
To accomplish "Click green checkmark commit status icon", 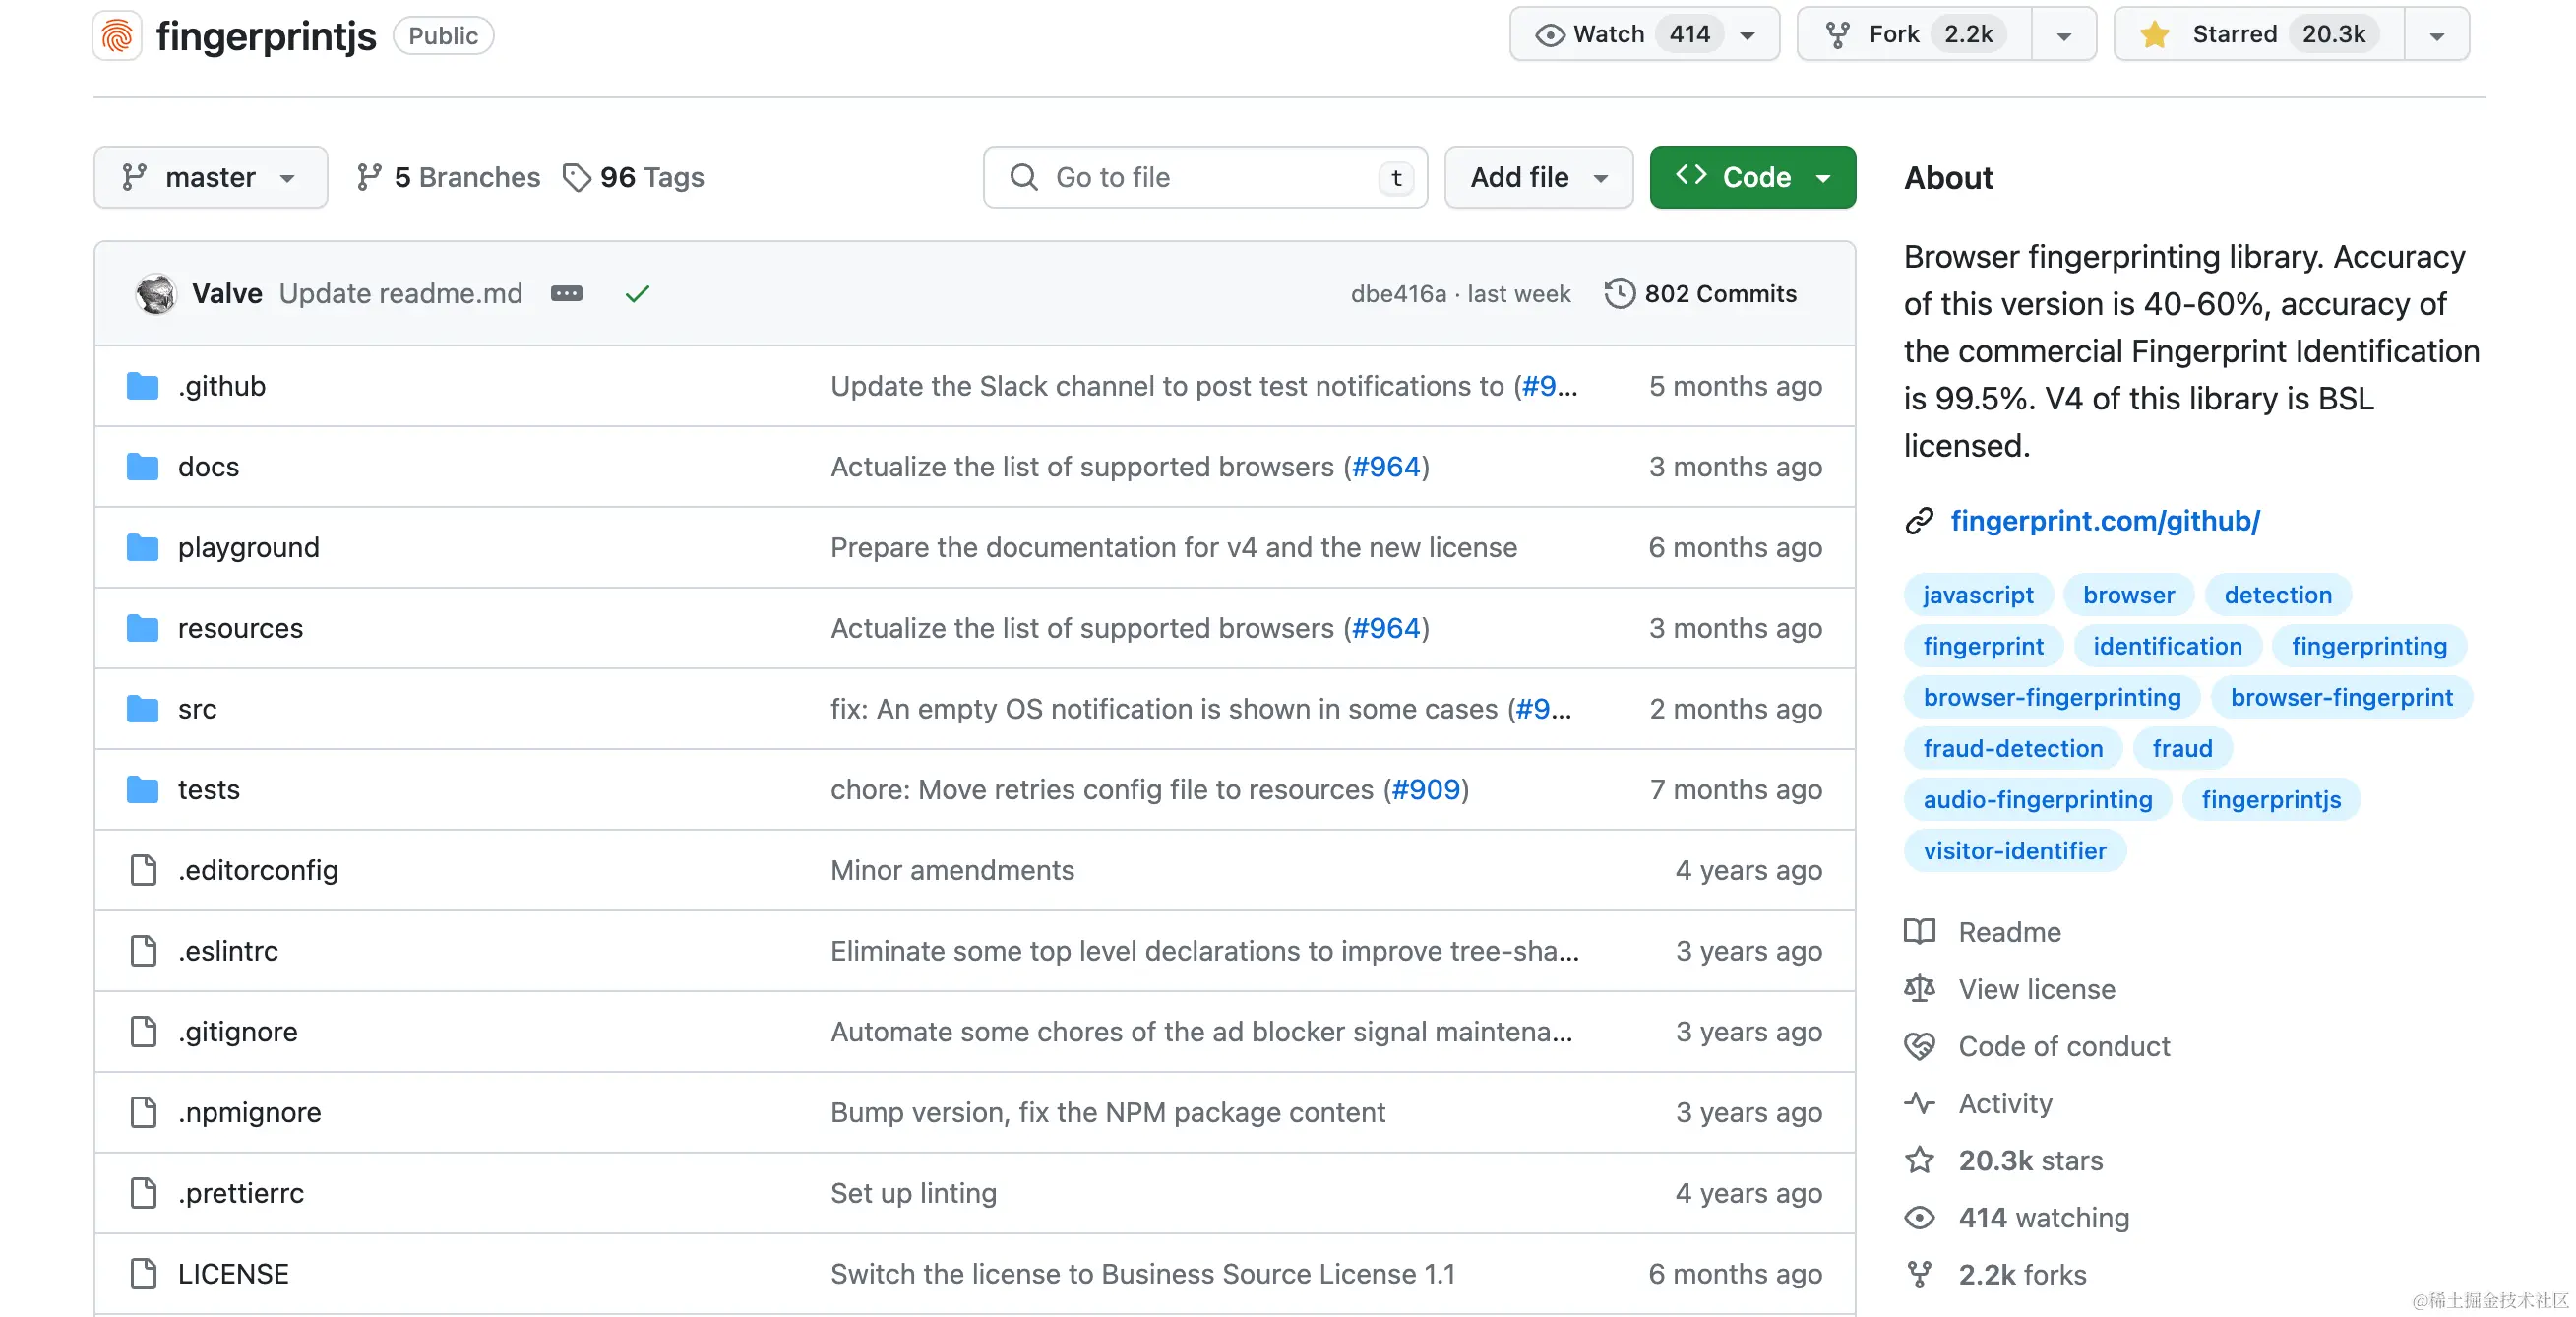I will tap(637, 294).
